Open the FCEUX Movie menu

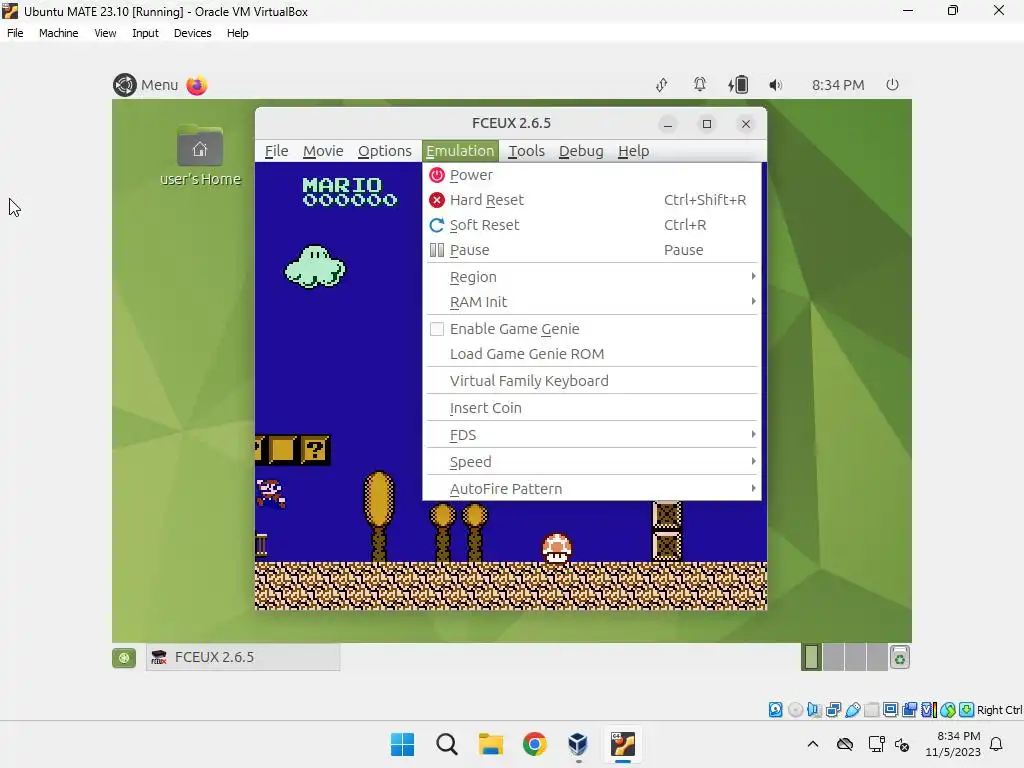(323, 151)
